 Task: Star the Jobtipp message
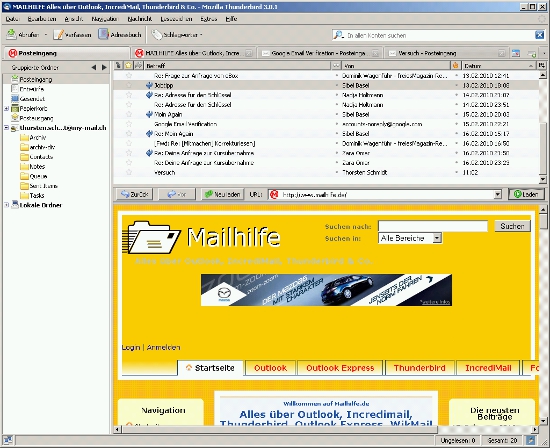[x=129, y=85]
